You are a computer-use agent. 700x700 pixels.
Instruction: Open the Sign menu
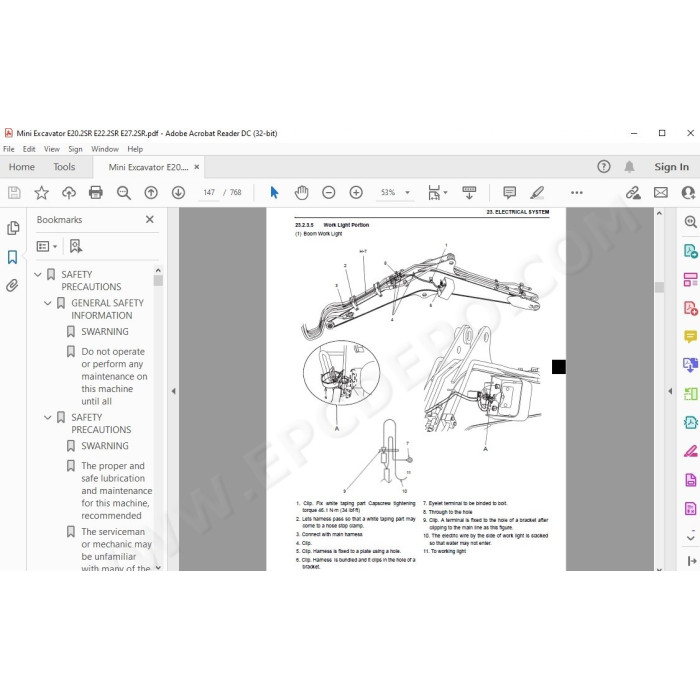tap(75, 149)
